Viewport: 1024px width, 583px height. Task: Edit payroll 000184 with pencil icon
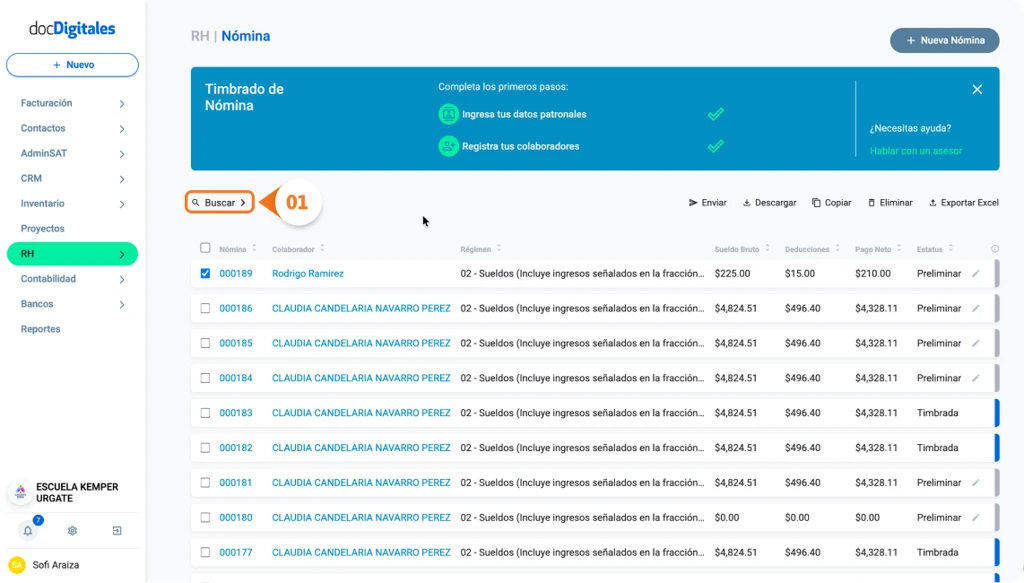tap(976, 378)
